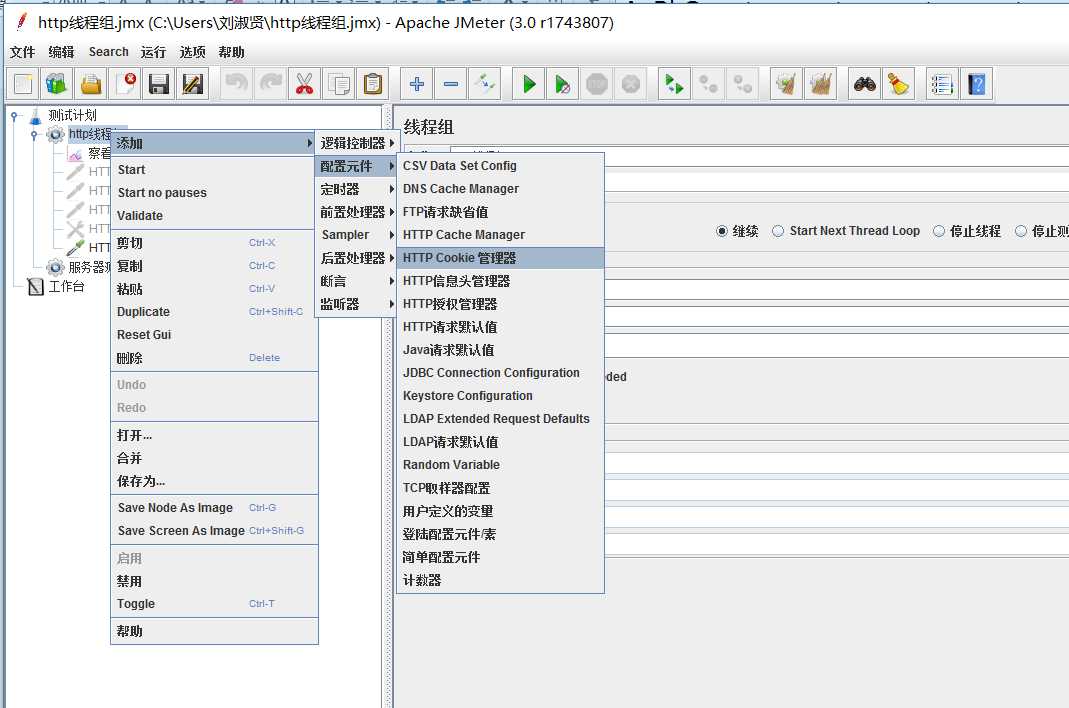The height and width of the screenshot is (708, 1069).
Task: Choose 计数器 config element
Action: click(500, 580)
